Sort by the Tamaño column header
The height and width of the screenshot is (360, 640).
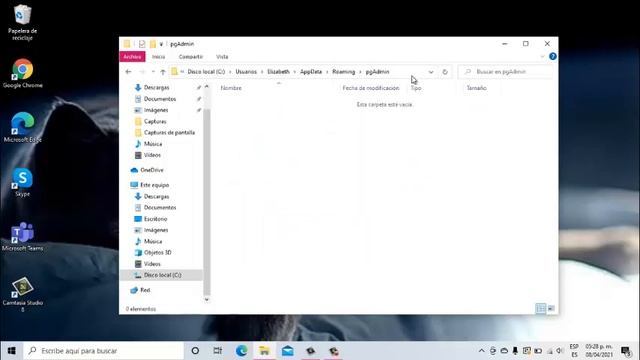(476, 88)
